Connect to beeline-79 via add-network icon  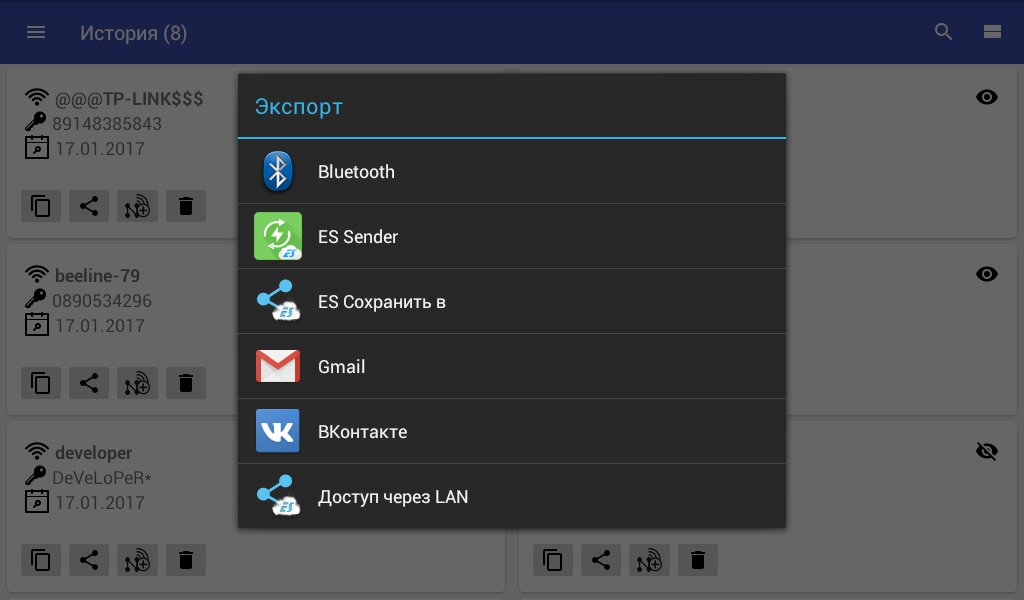[137, 382]
